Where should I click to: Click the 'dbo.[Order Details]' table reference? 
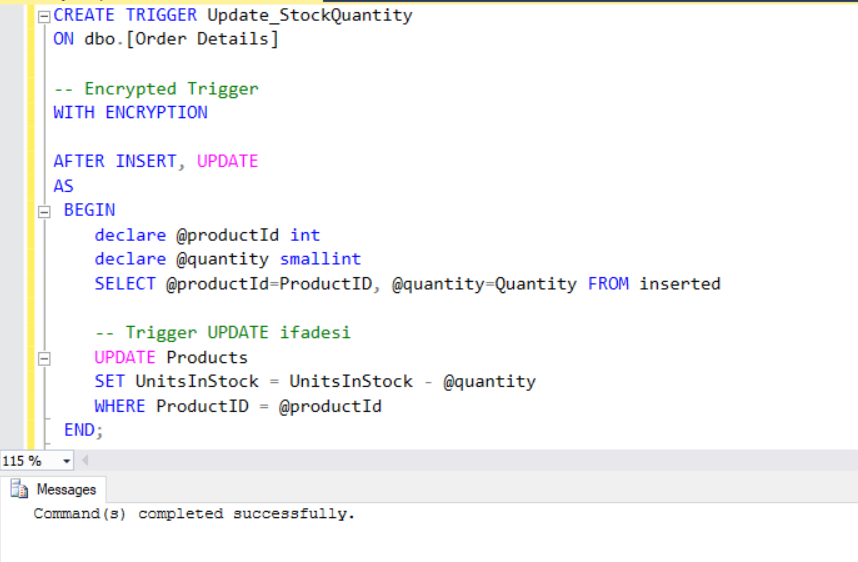click(181, 39)
